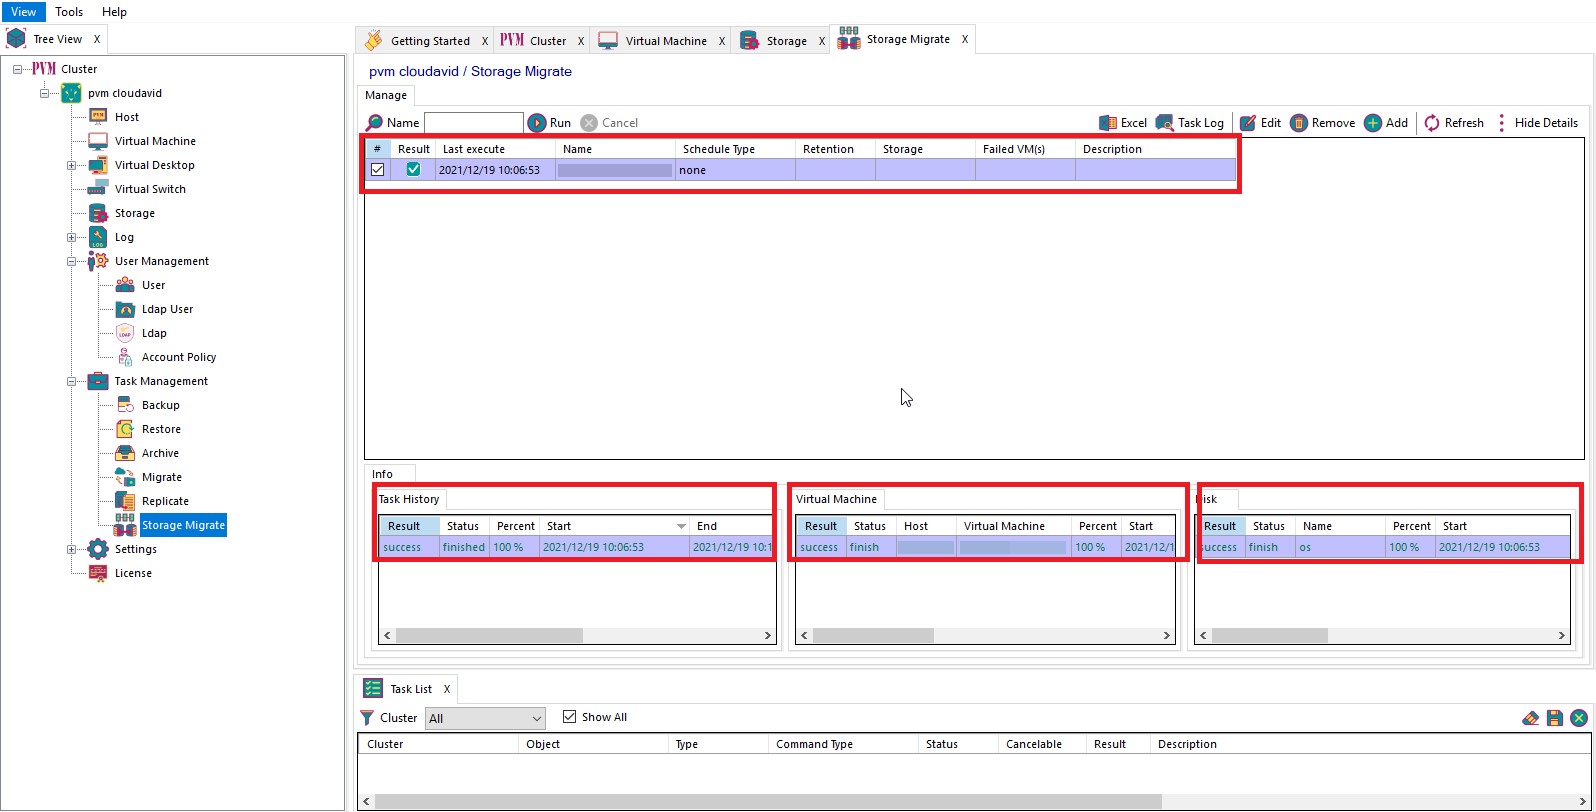Uncheck the row checkbox in the # column
The width and height of the screenshot is (1596, 812).
[x=377, y=170]
